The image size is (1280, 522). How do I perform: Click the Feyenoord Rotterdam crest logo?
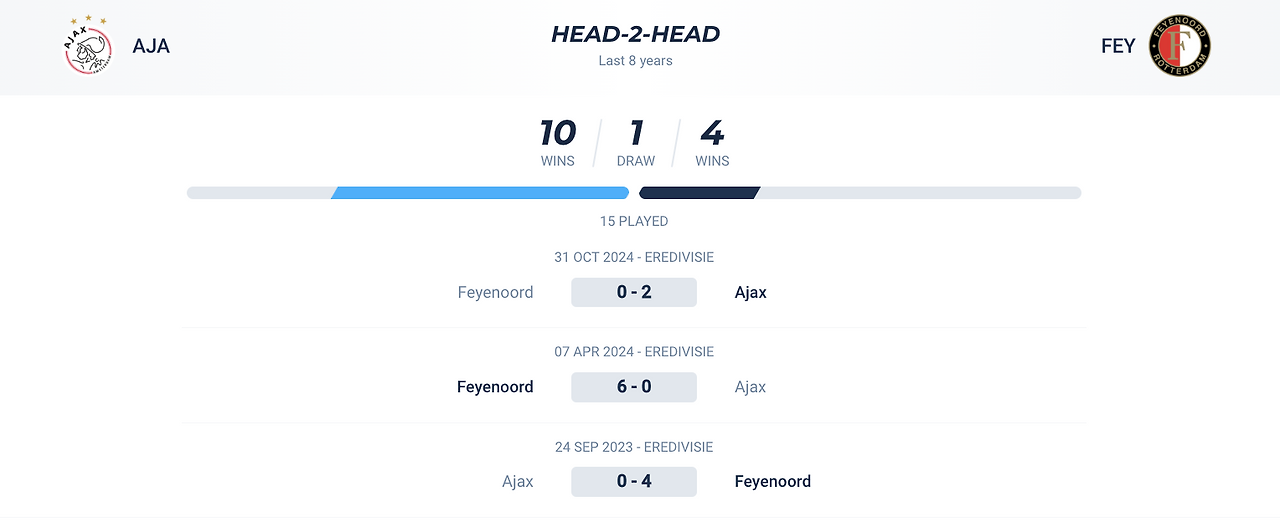pos(1181,46)
